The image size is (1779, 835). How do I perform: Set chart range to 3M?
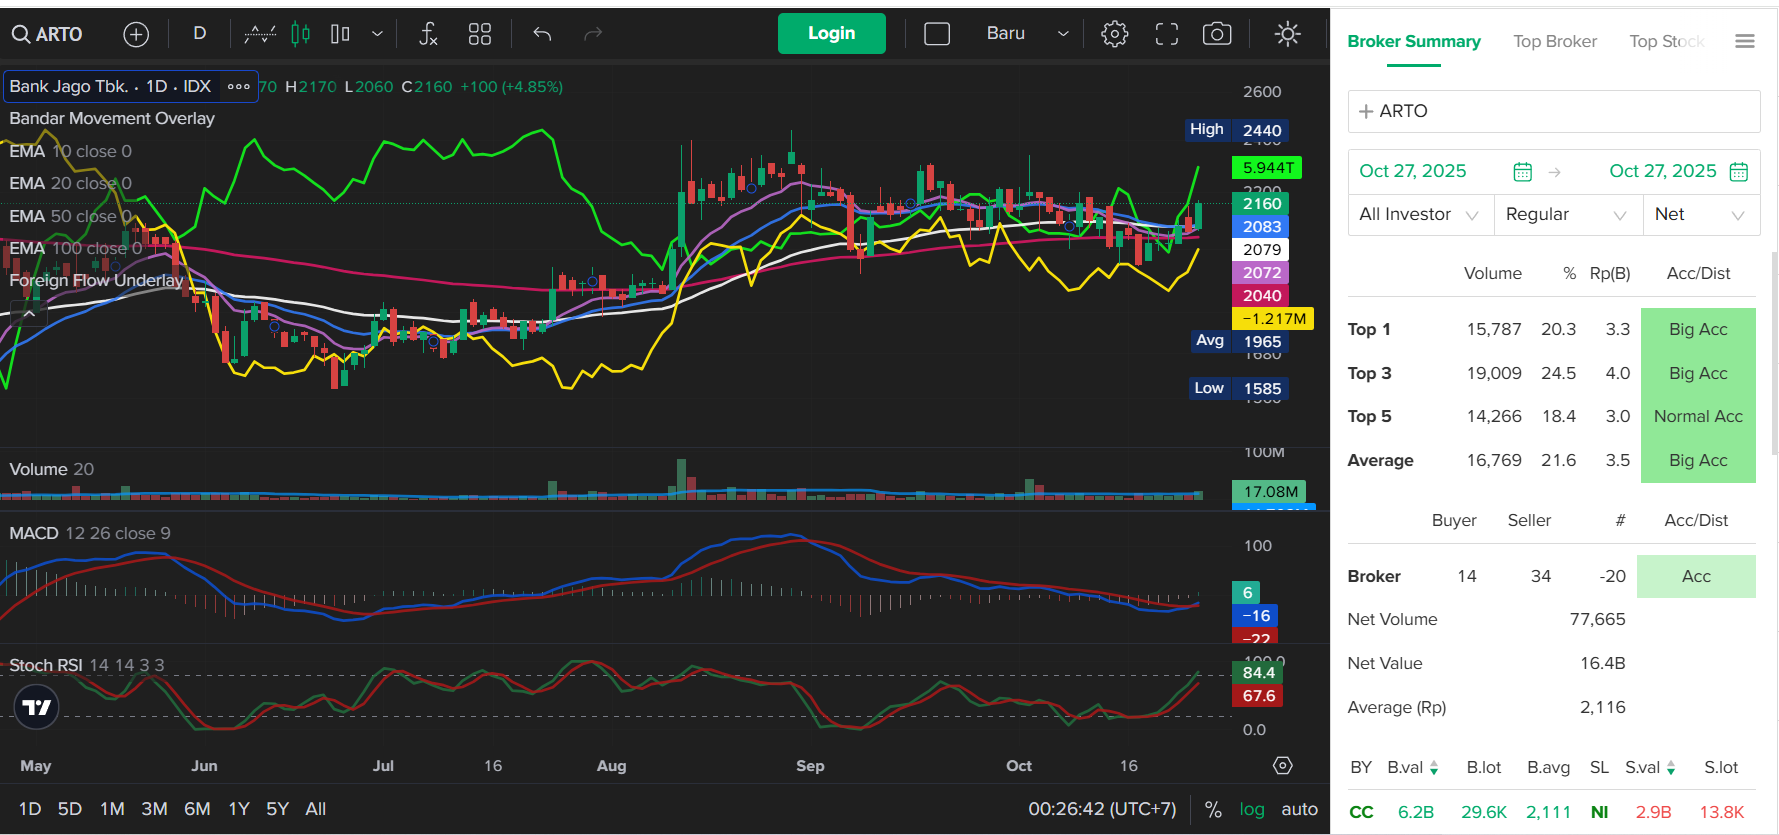coord(154,809)
